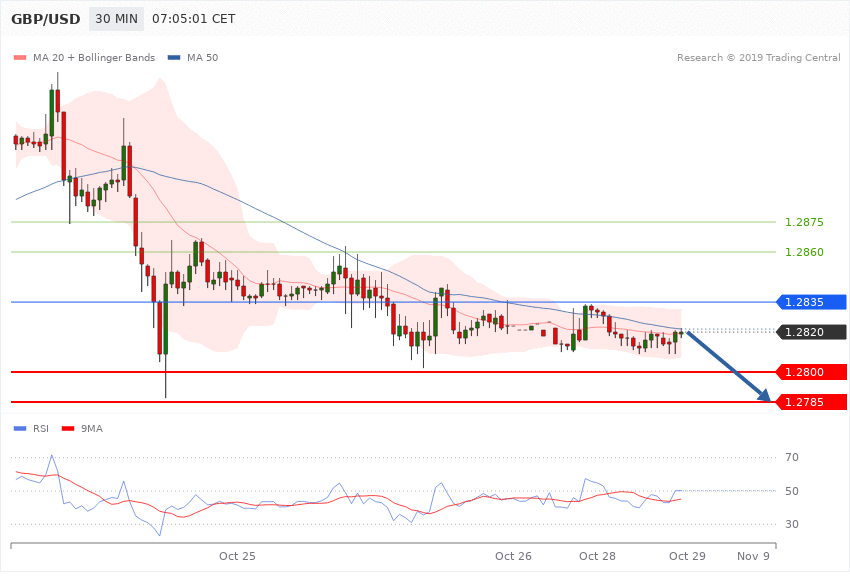850x576 pixels.
Task: Click the red 1.2800 support price tag
Action: click(x=812, y=372)
